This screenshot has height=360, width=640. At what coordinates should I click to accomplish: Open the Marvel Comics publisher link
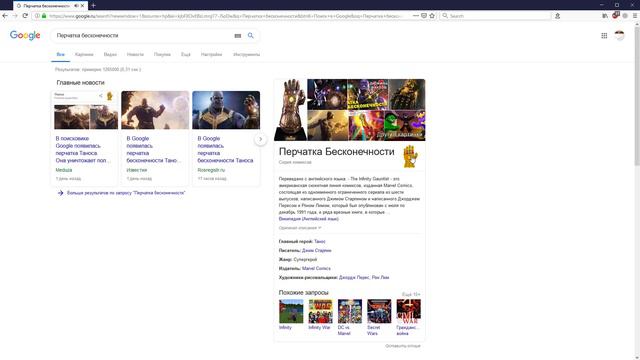[x=316, y=269]
